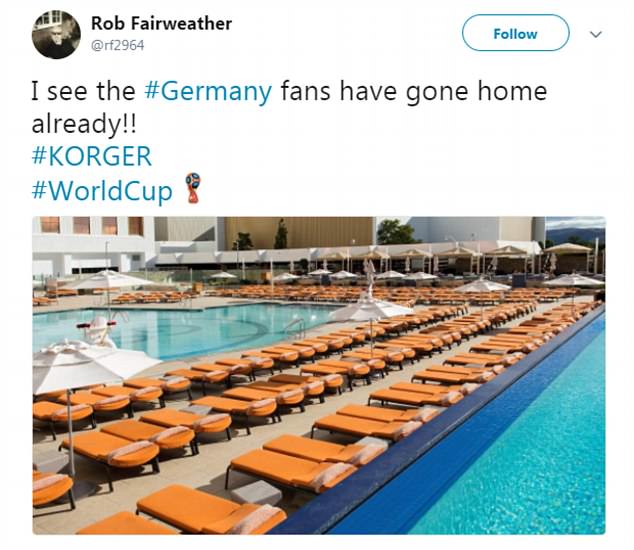
Task: Click the Rob Fairweather display name
Action: pos(161,23)
